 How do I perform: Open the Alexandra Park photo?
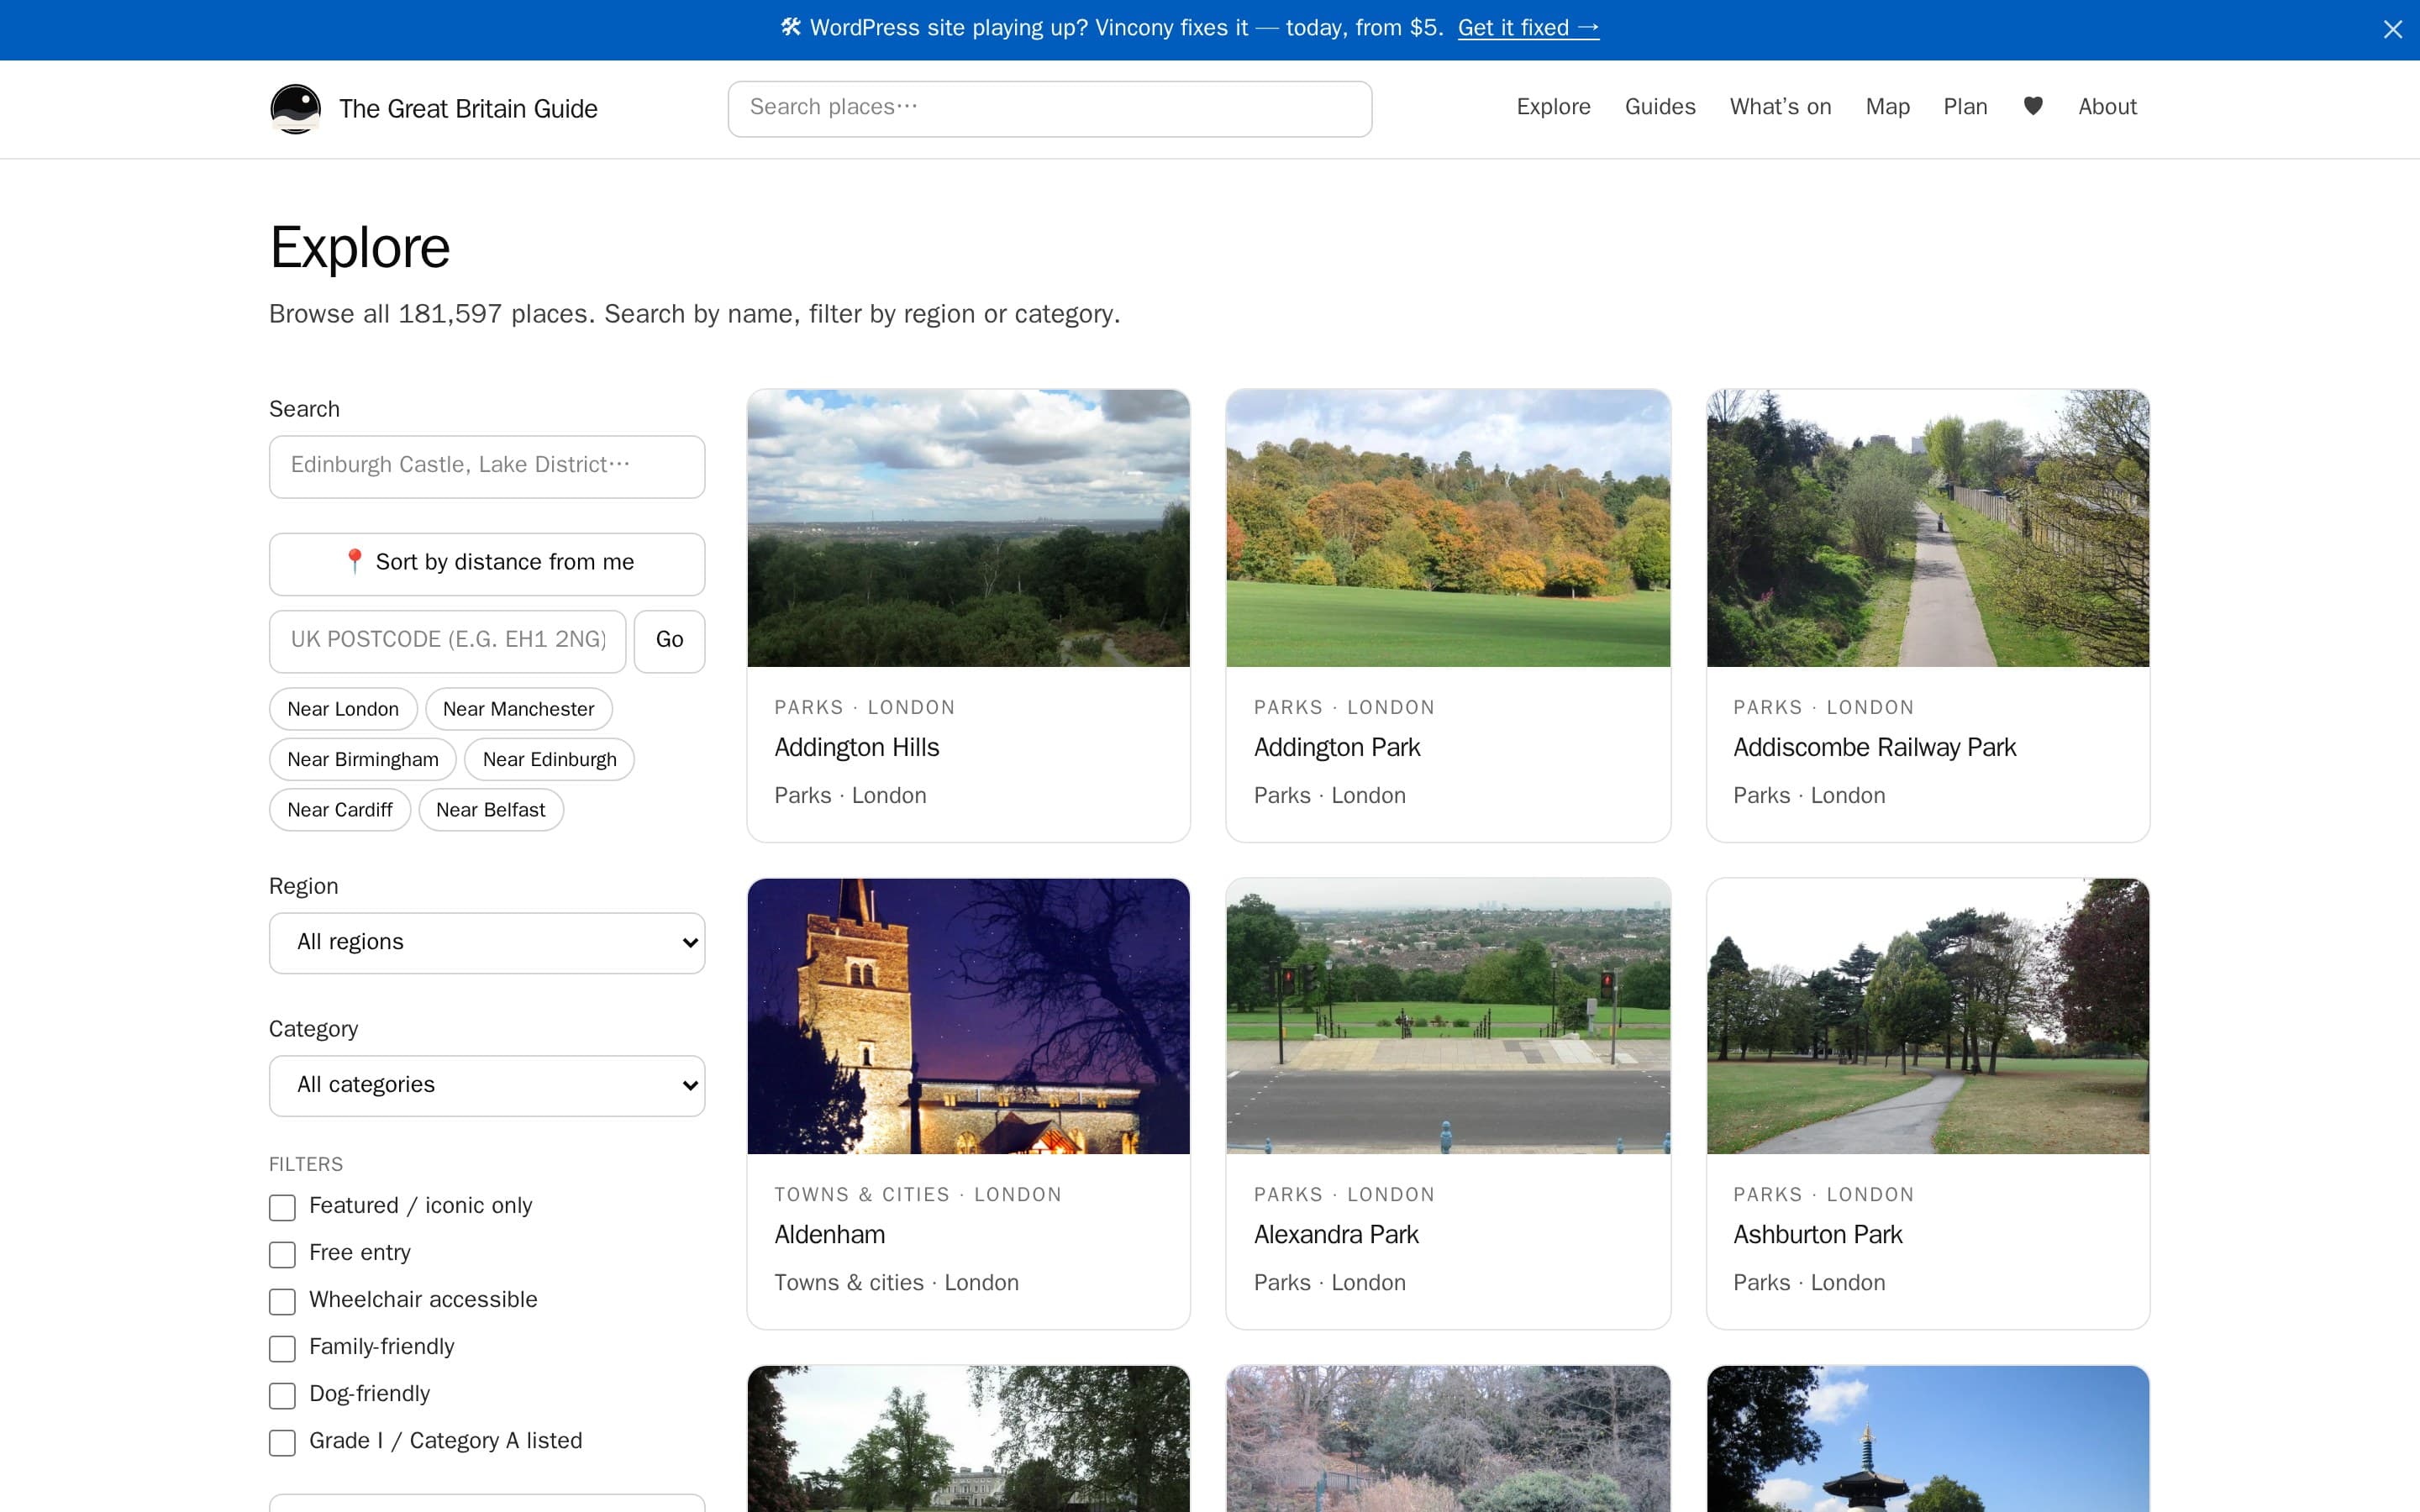tap(1448, 1016)
